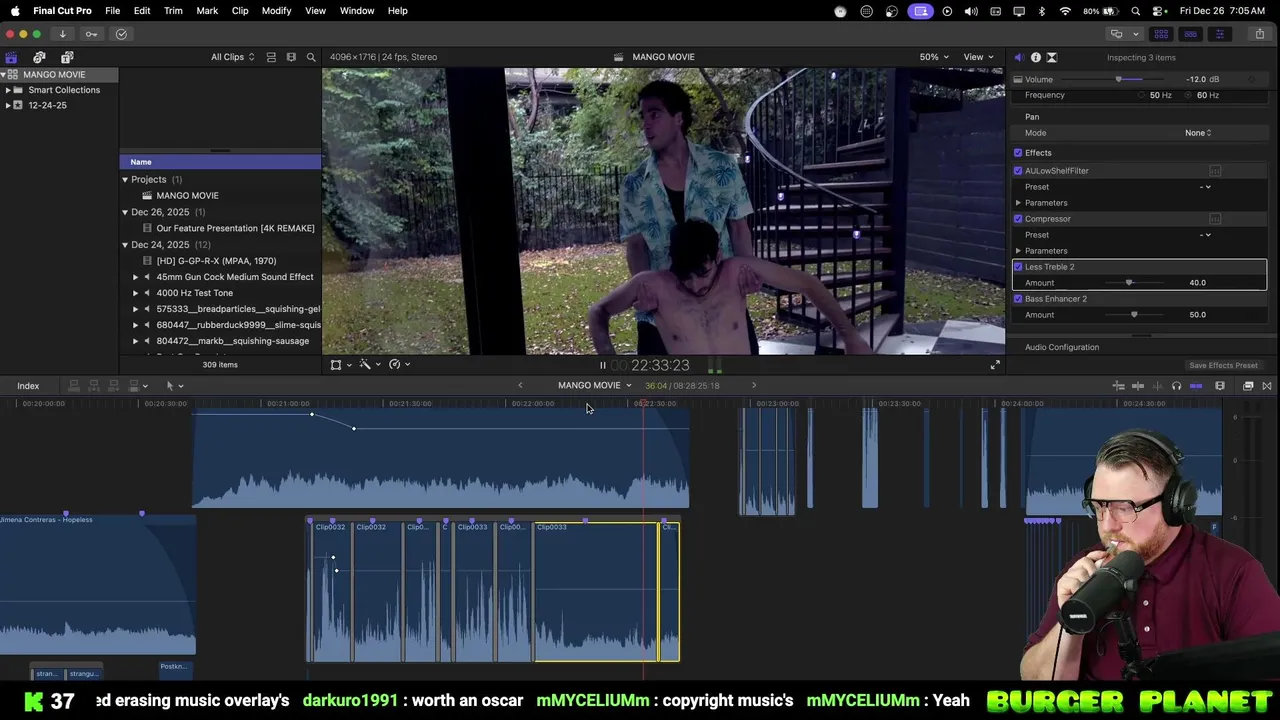Screen dimensions: 1280x720
Task: Open the Effects browser icon
Action: [1248, 386]
